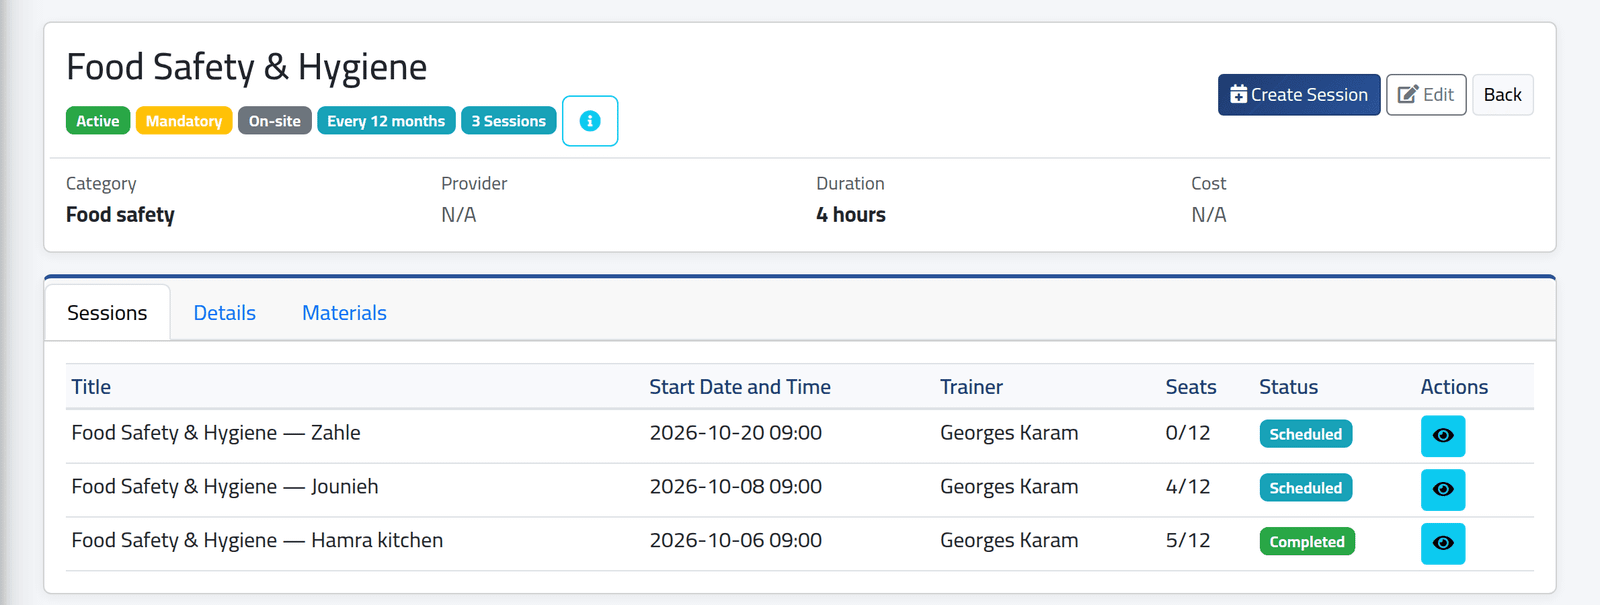Open the Details tab
The width and height of the screenshot is (1600, 605).
point(225,313)
